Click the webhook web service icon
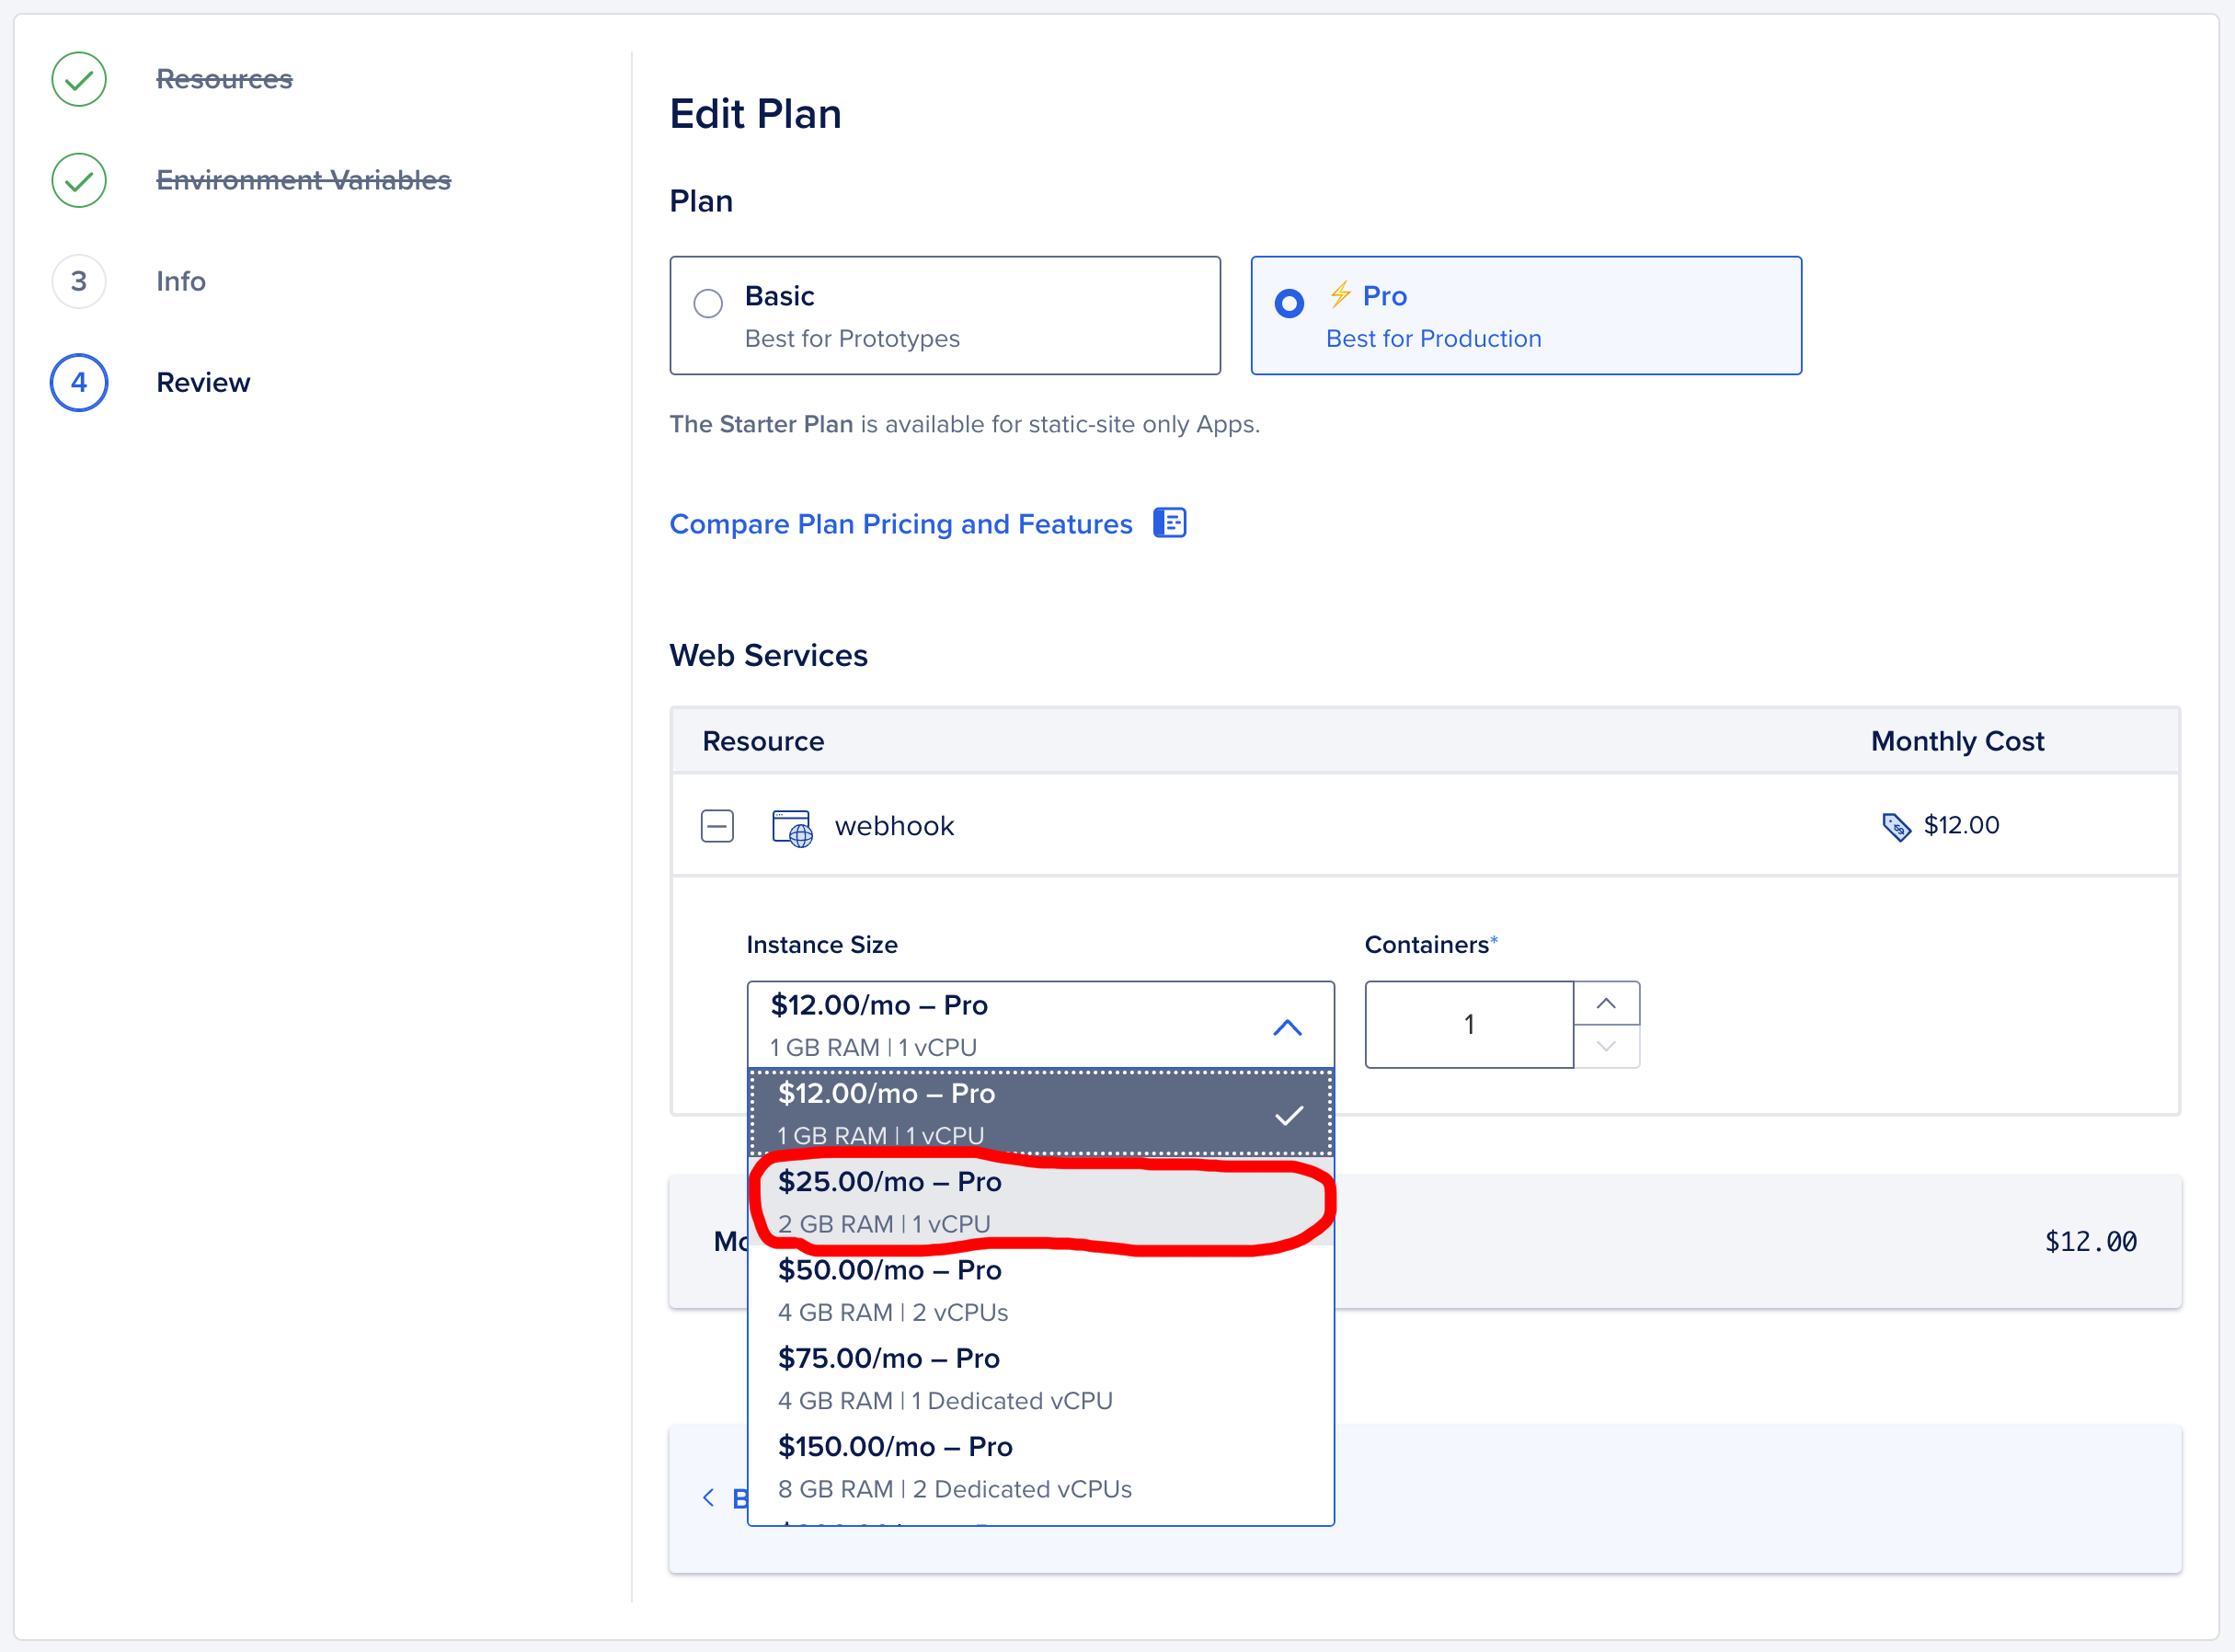Viewport: 2235px width, 1652px height. click(x=792, y=827)
